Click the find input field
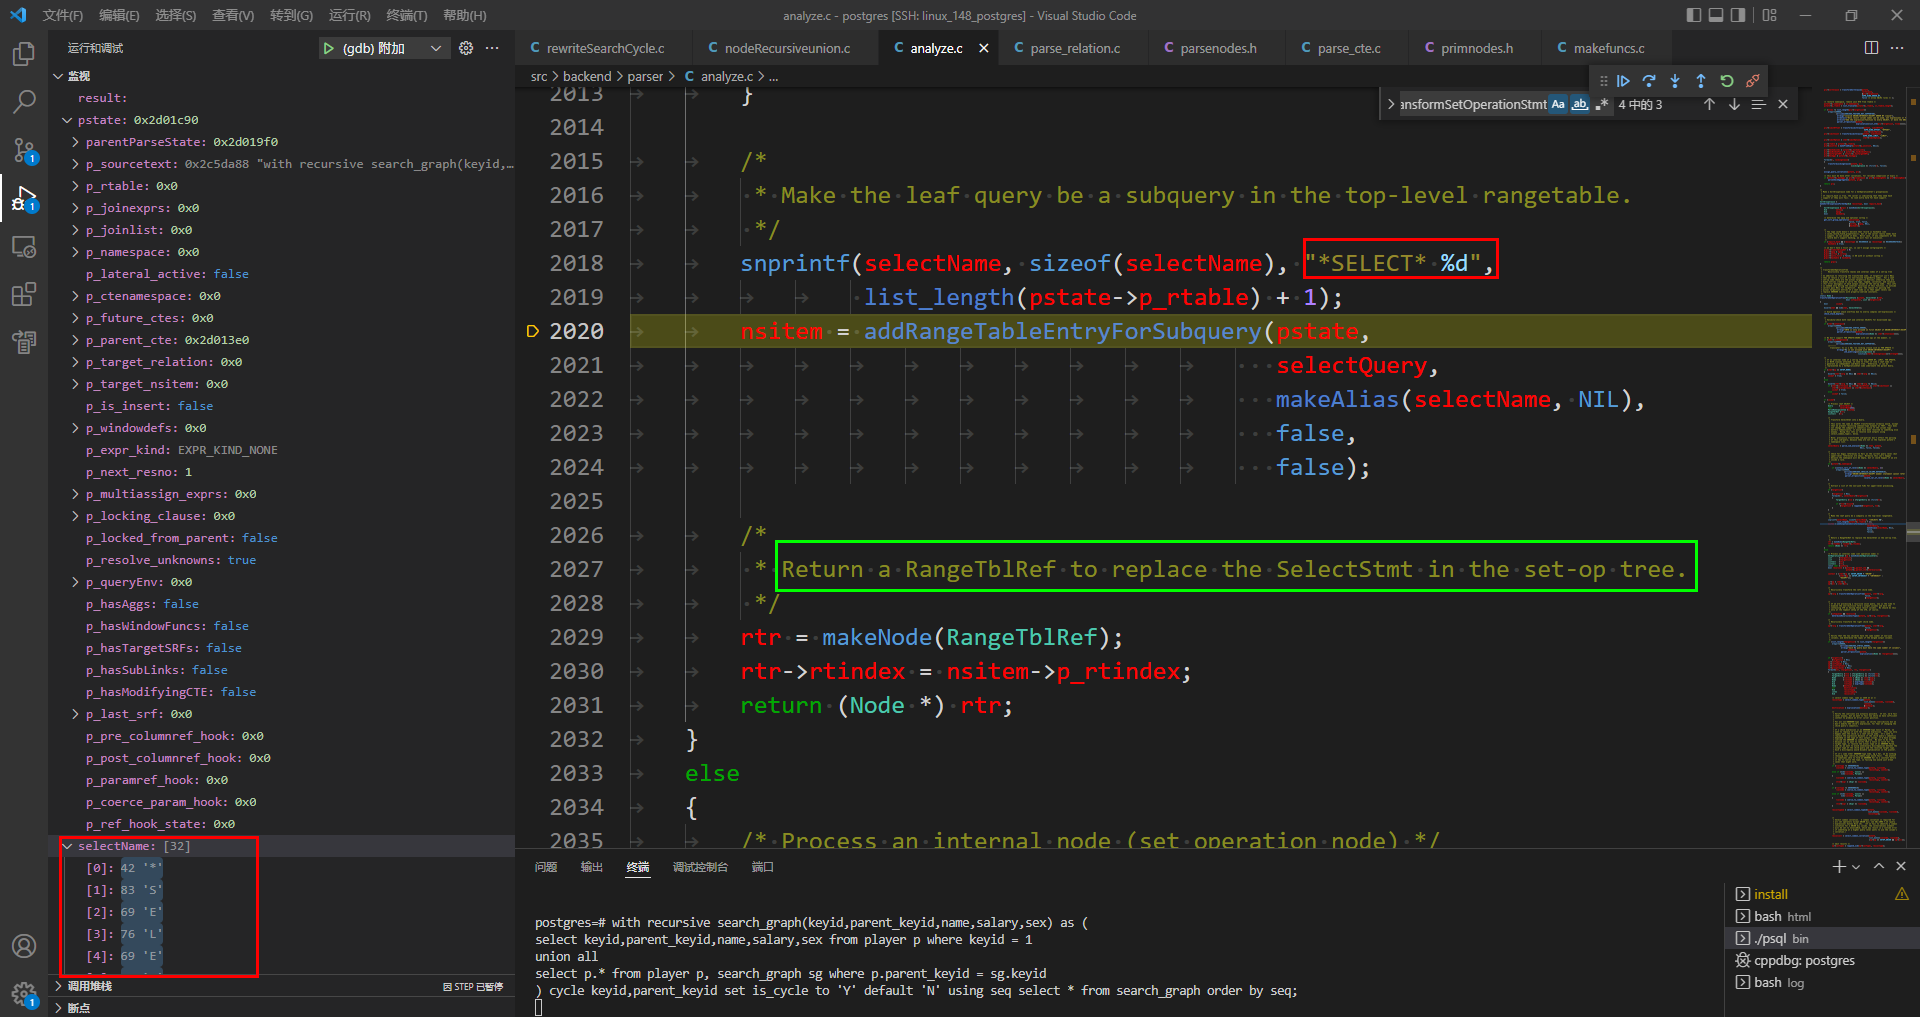The width and height of the screenshot is (1920, 1017). (1474, 104)
